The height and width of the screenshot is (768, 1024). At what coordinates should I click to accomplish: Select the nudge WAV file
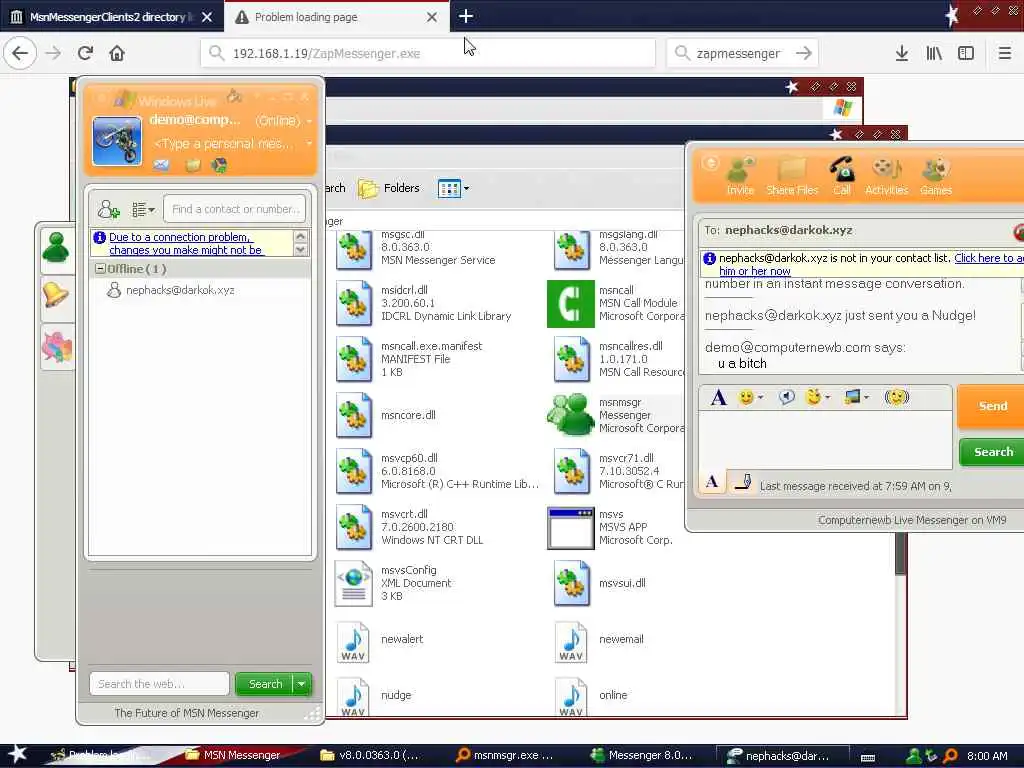click(374, 696)
